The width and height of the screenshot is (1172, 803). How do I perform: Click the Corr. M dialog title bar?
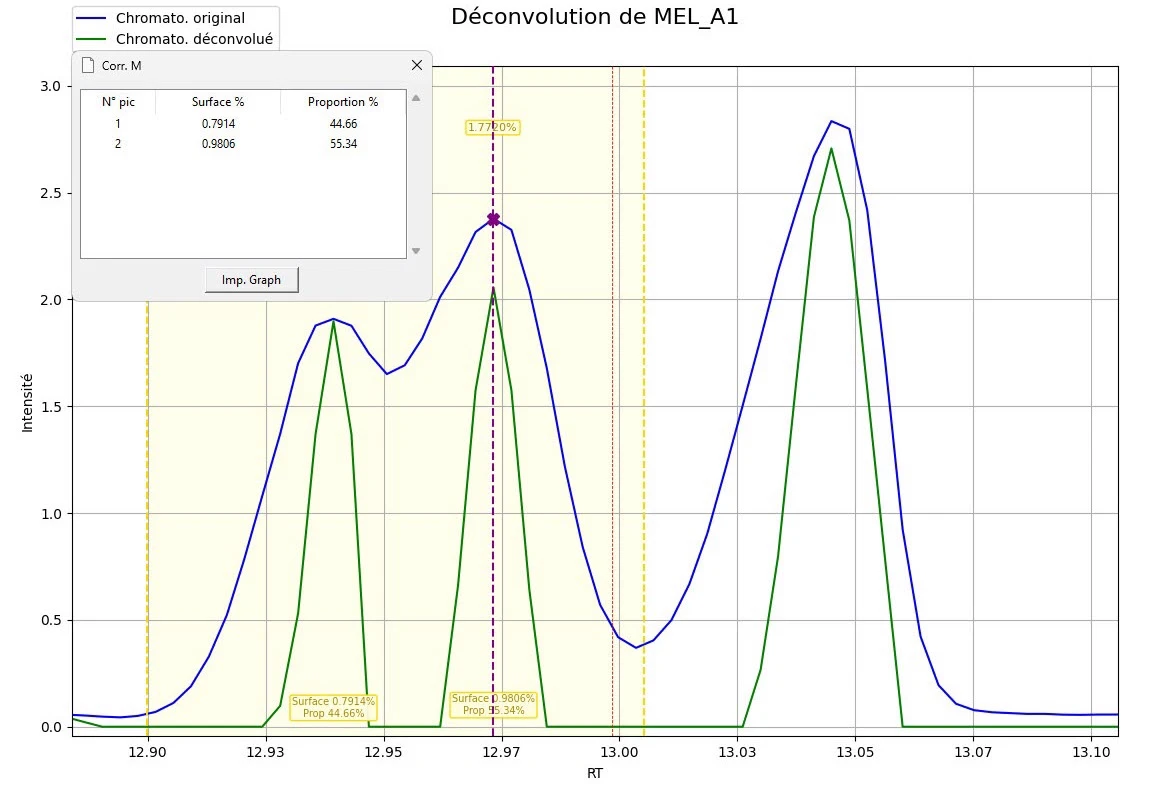coord(250,65)
